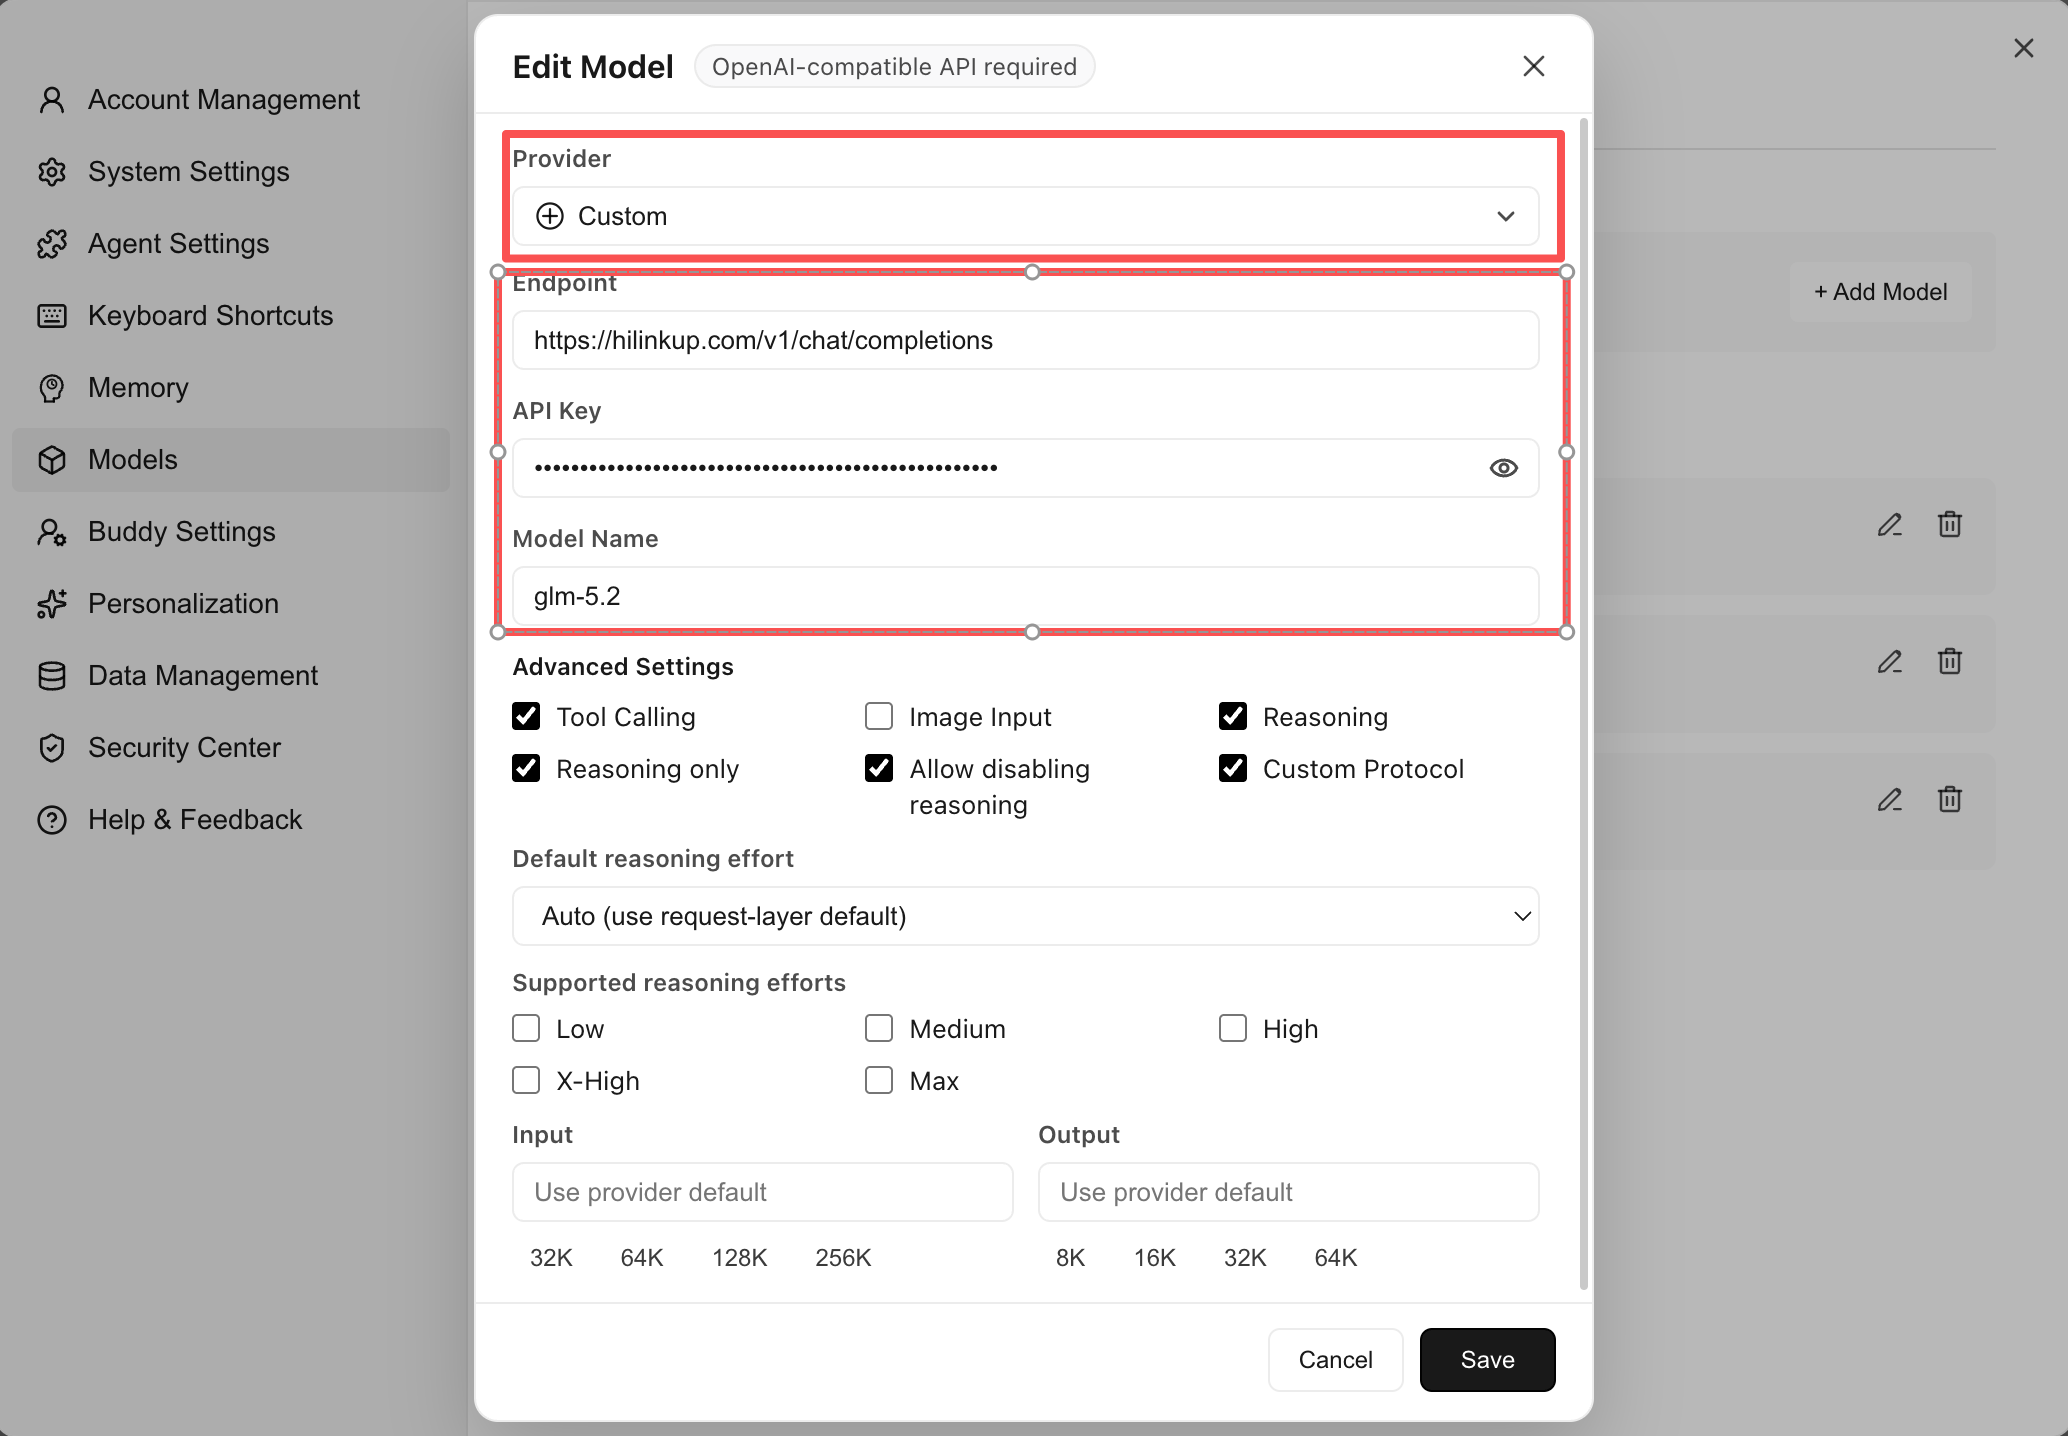Click the Buddy Settings user-gear icon
Viewport: 2068px width, 1436px height.
coord(52,532)
